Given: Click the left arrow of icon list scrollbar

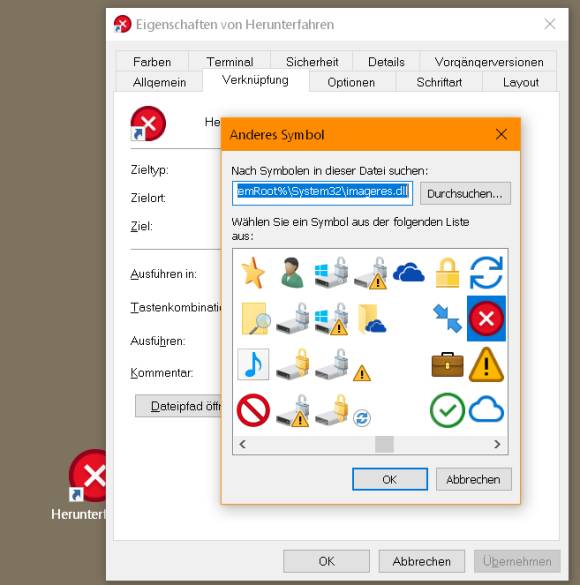Looking at the screenshot, I should click(243, 444).
